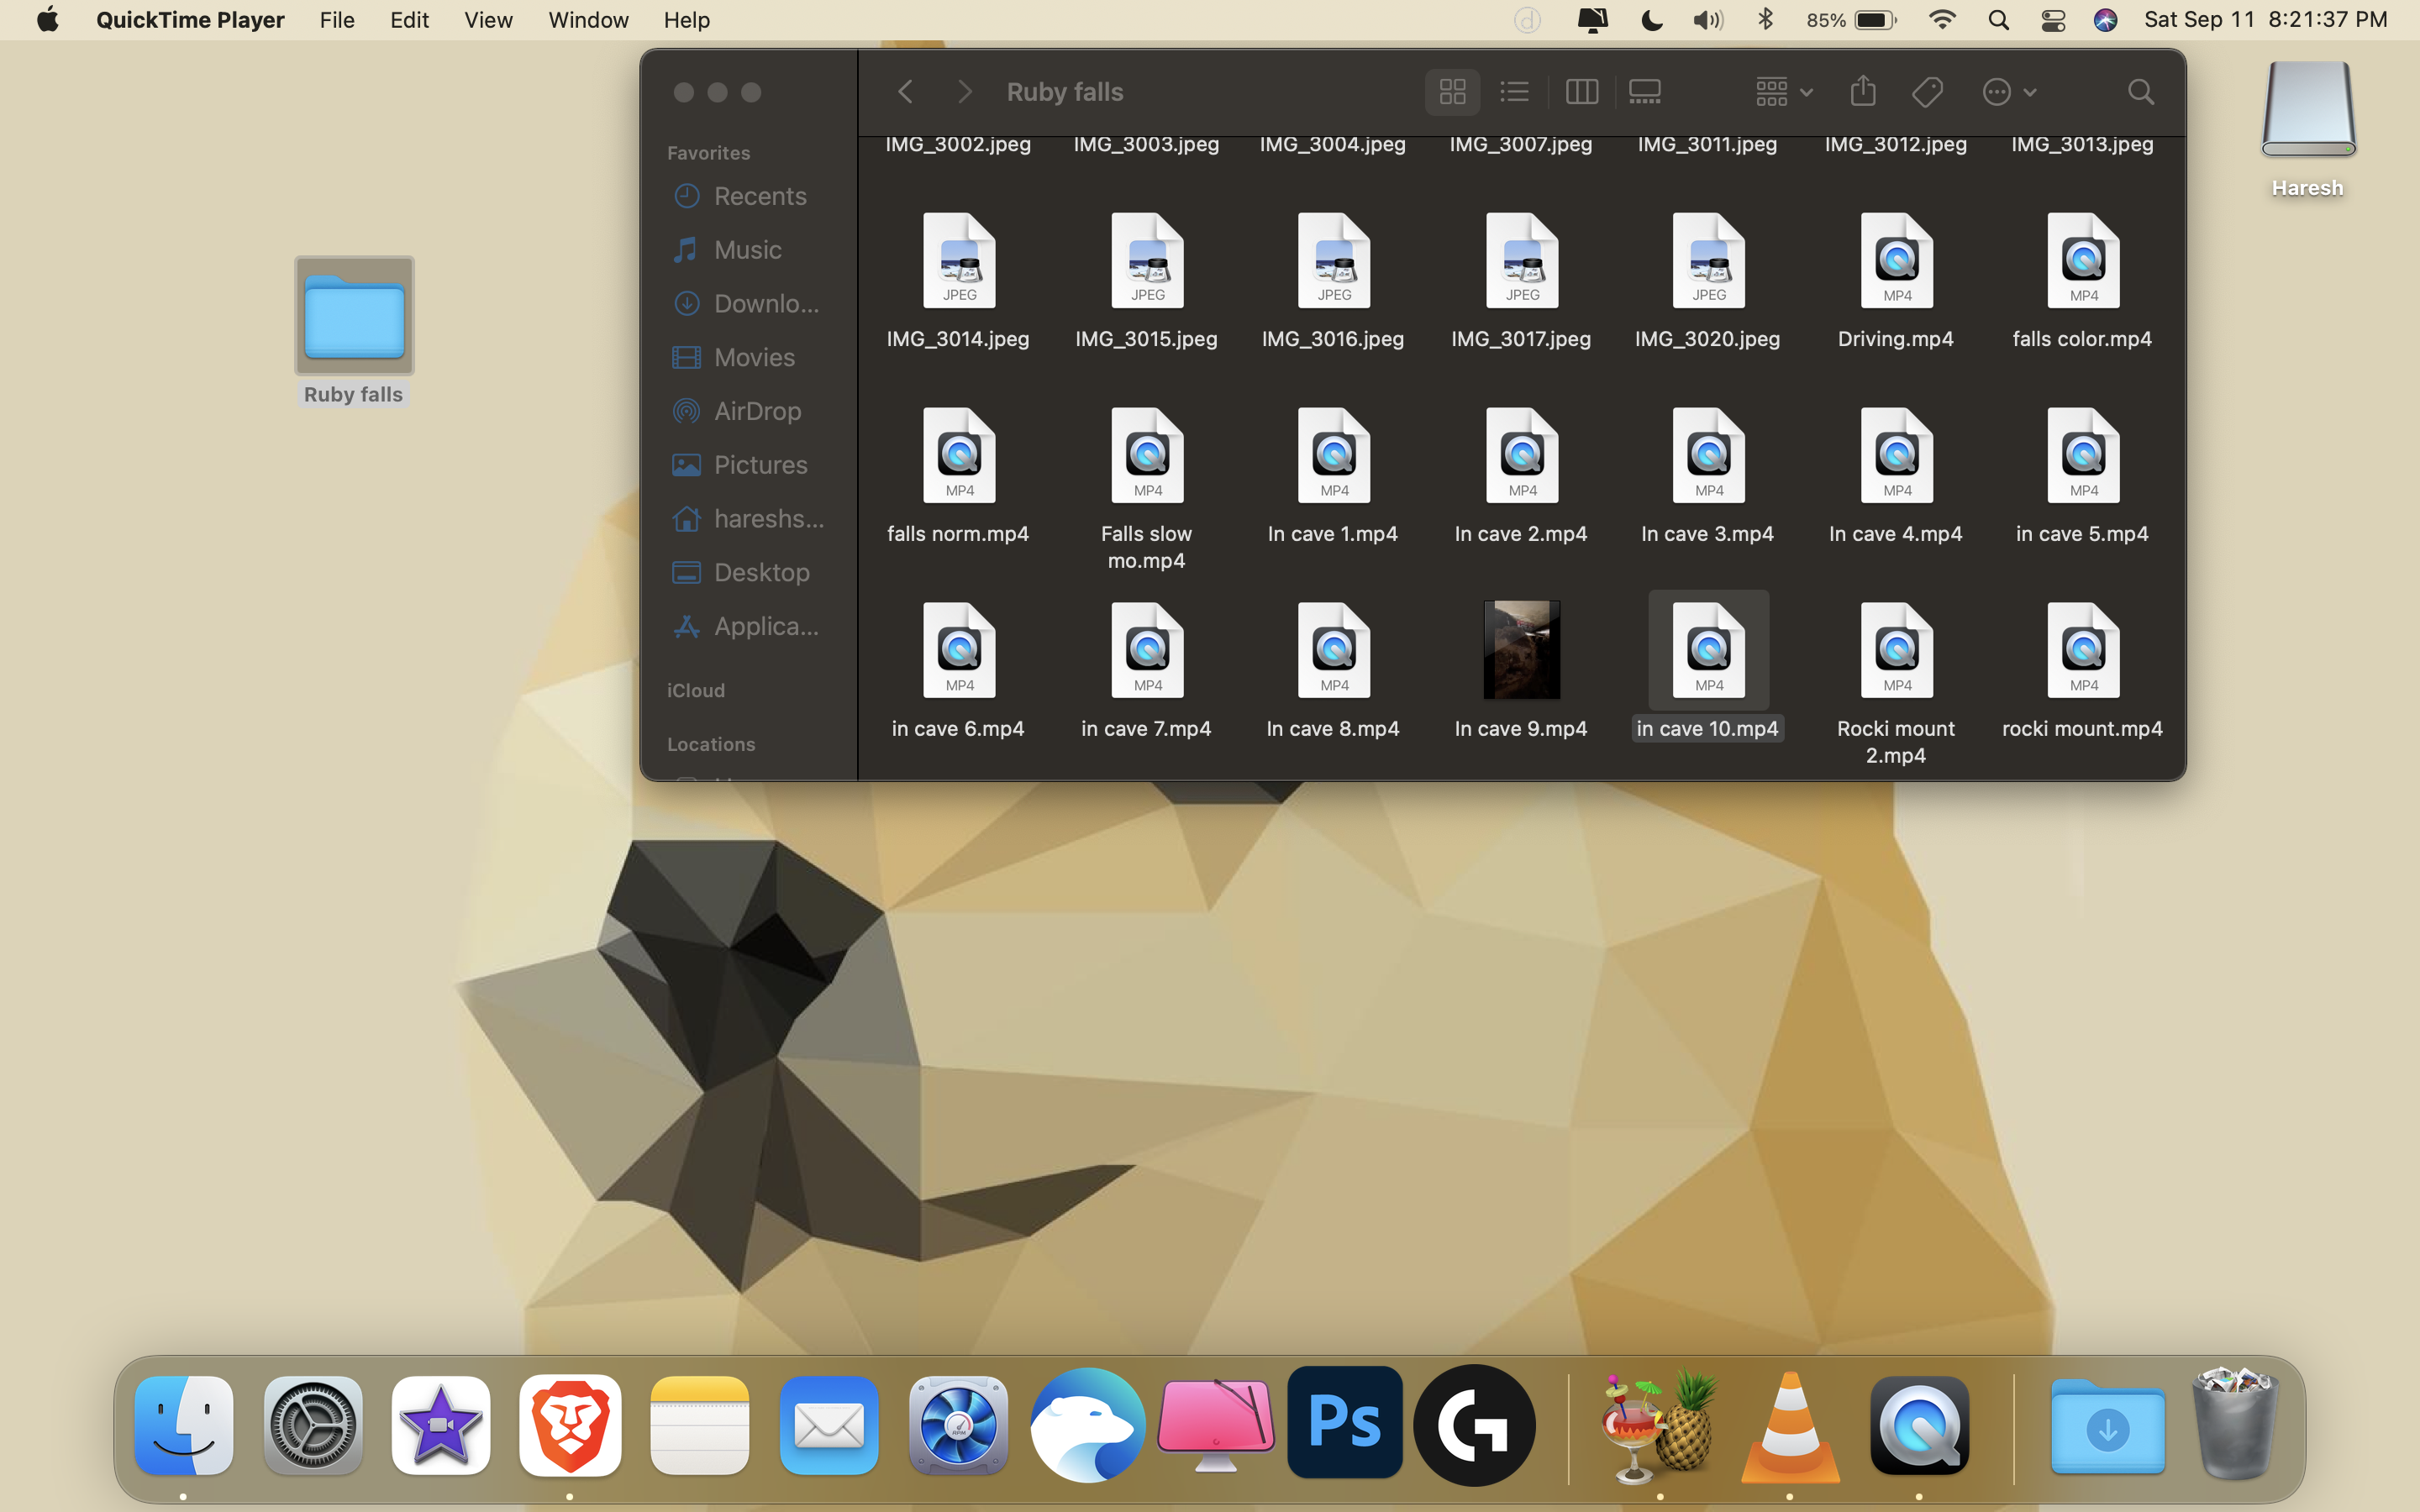Switch Finder to list view
The width and height of the screenshot is (2420, 1512).
(x=1514, y=92)
